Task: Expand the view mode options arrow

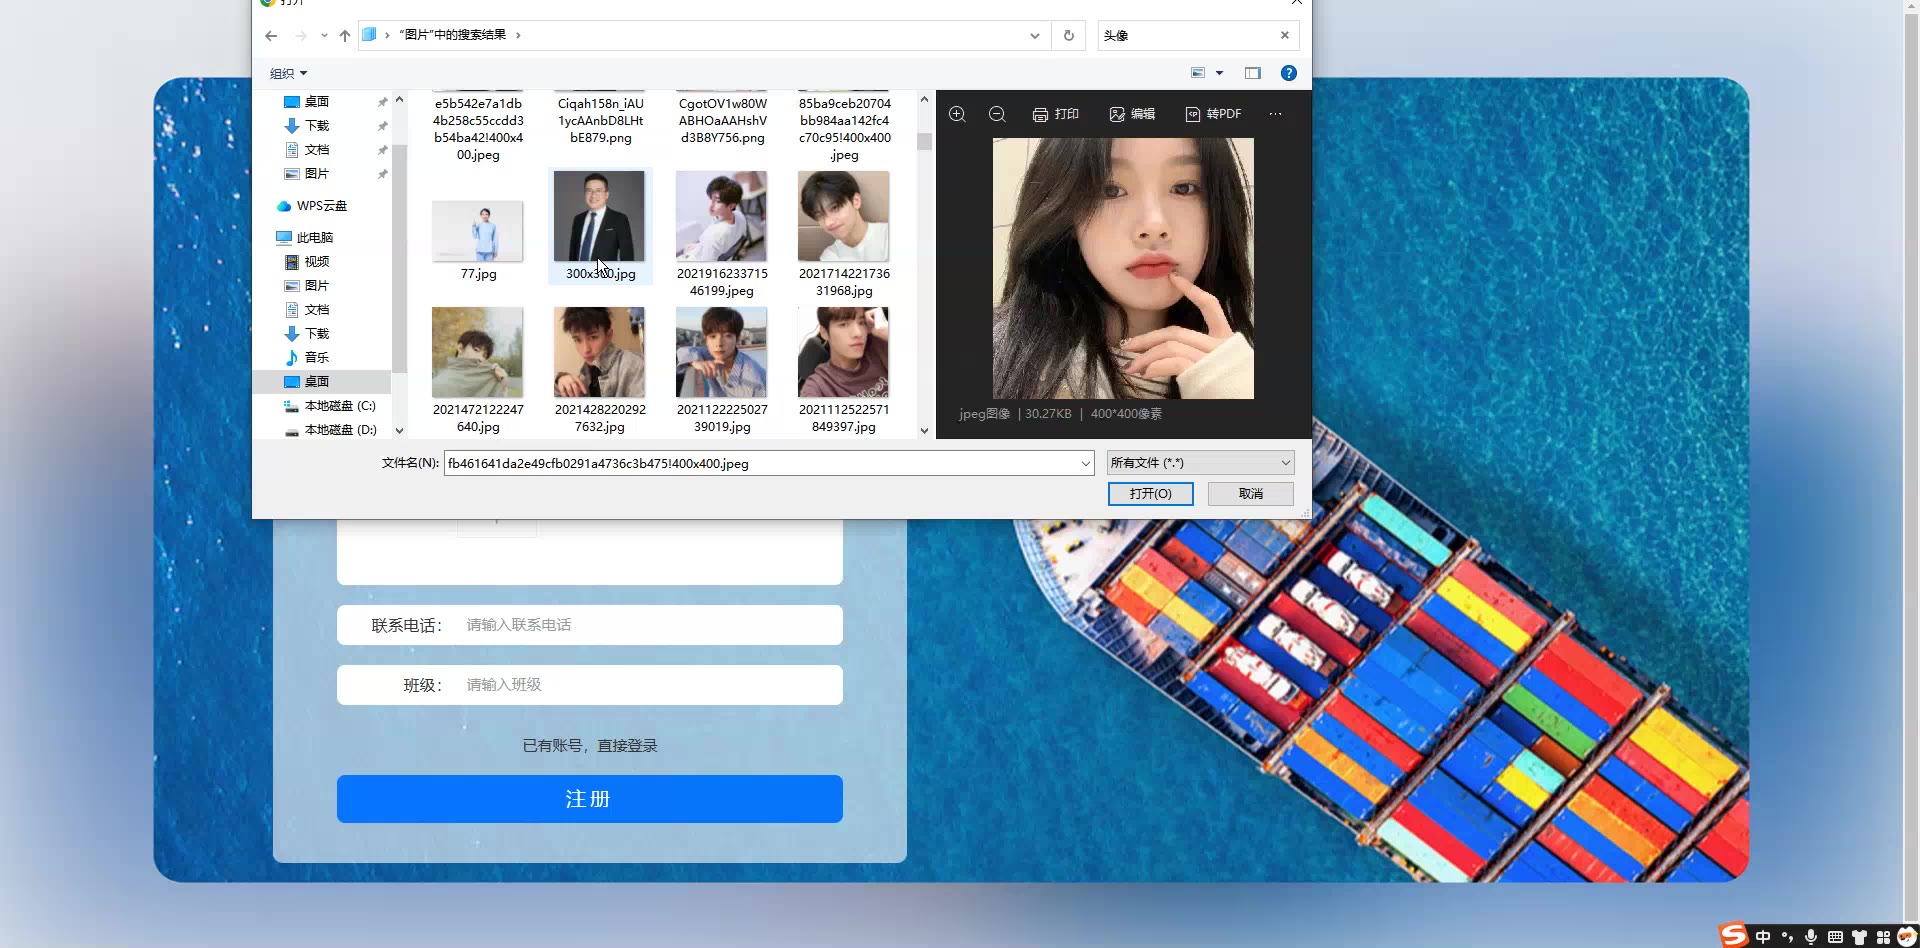Action: (1219, 73)
